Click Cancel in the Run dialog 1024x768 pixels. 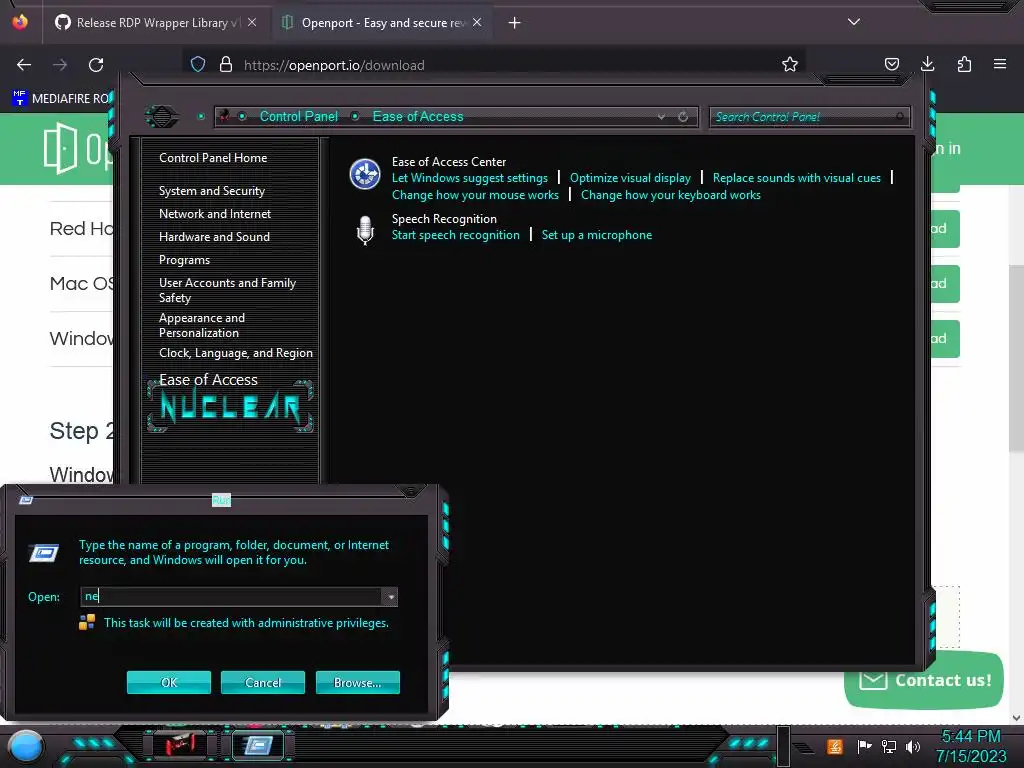point(263,682)
